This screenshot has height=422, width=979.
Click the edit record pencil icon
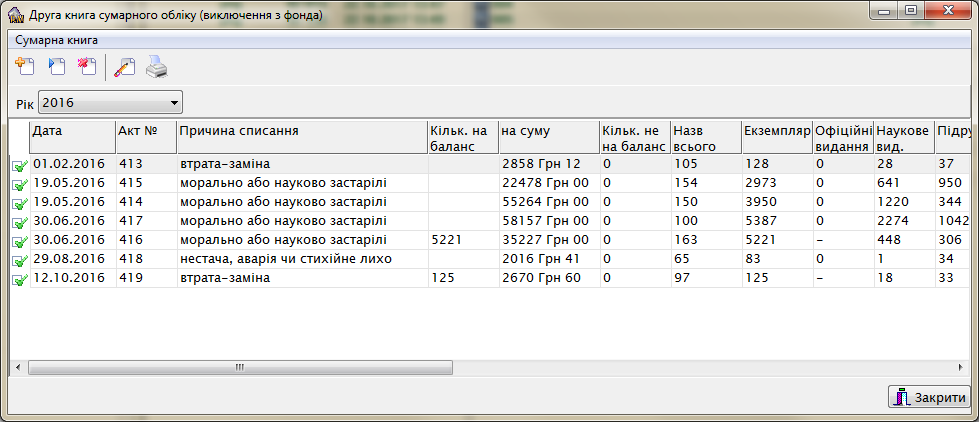(x=125, y=68)
